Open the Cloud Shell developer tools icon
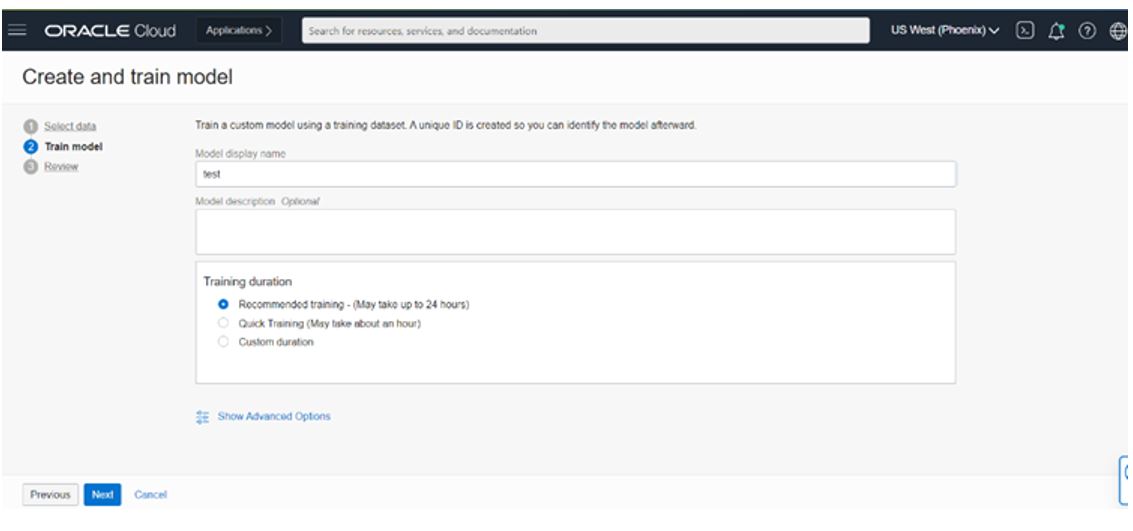 (1024, 30)
